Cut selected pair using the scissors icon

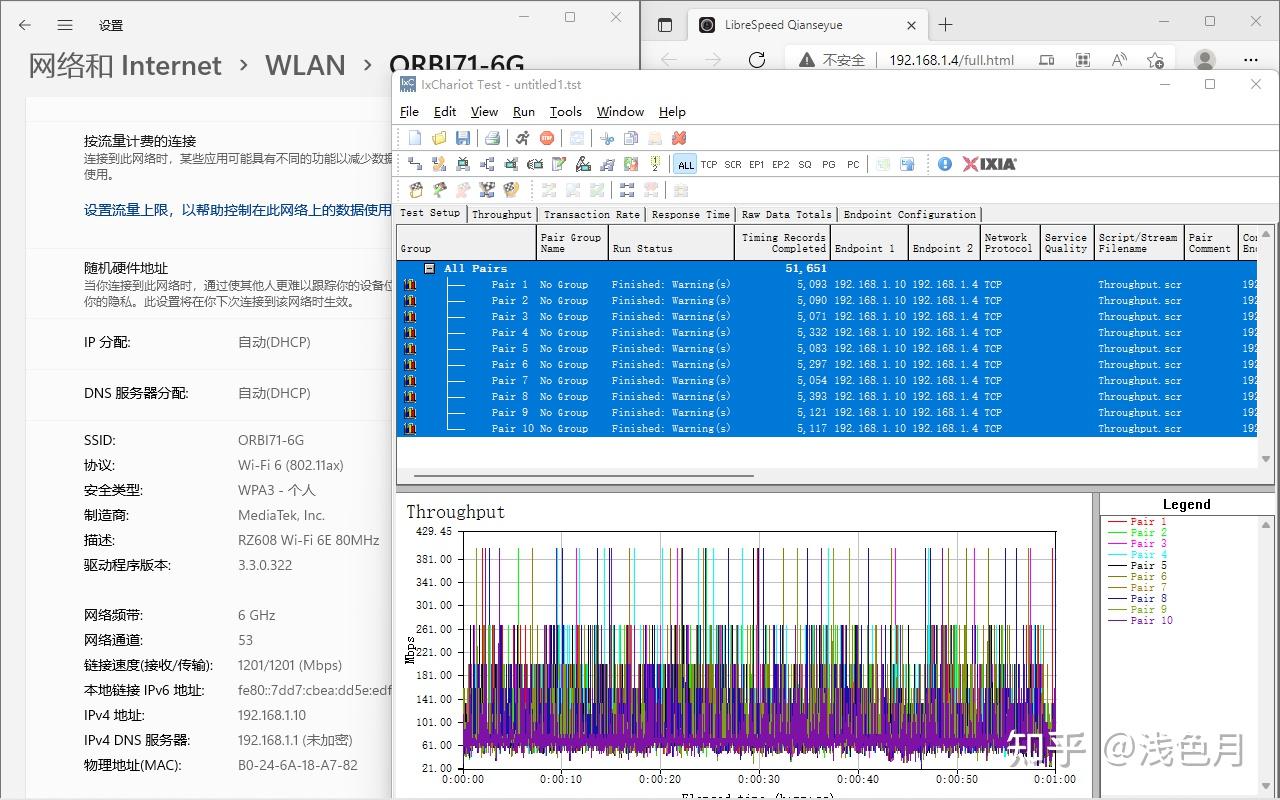pyautogui.click(x=606, y=138)
